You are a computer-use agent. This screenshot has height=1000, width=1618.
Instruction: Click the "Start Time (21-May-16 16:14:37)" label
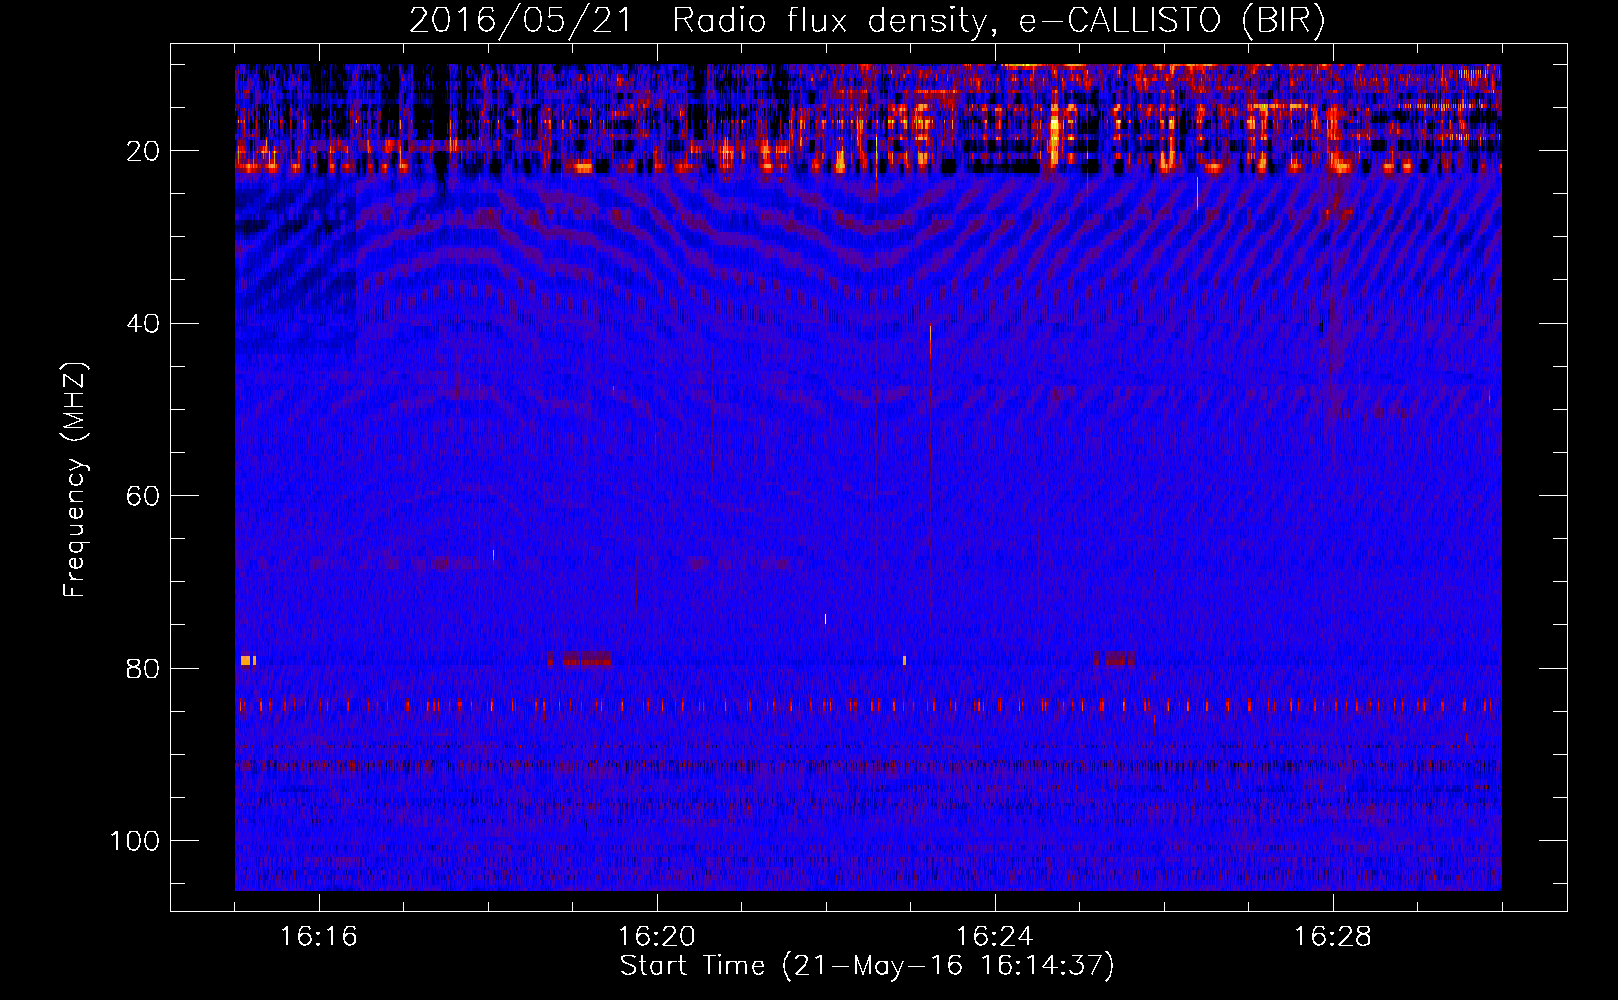[867, 966]
